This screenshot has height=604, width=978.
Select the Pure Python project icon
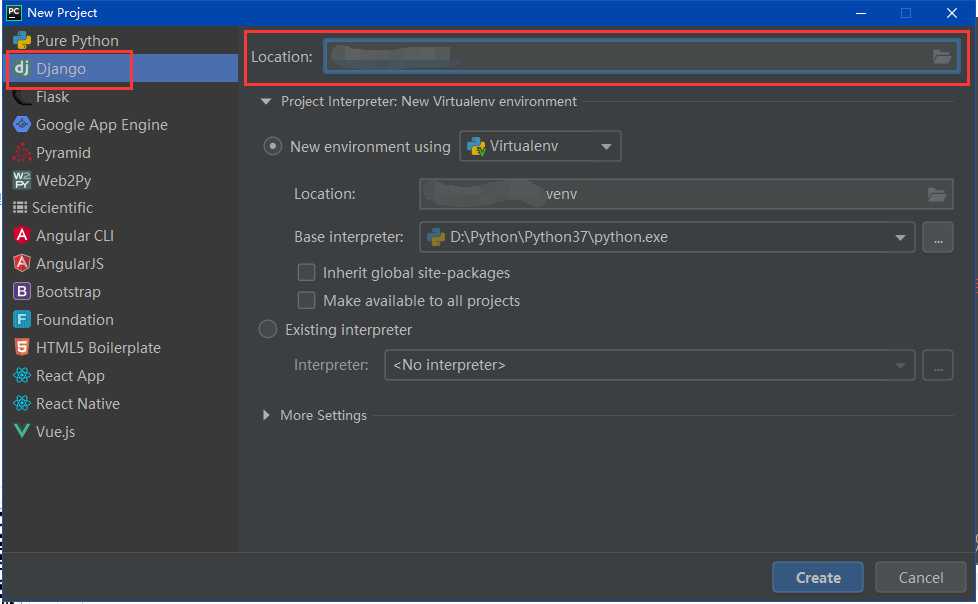(x=22, y=41)
